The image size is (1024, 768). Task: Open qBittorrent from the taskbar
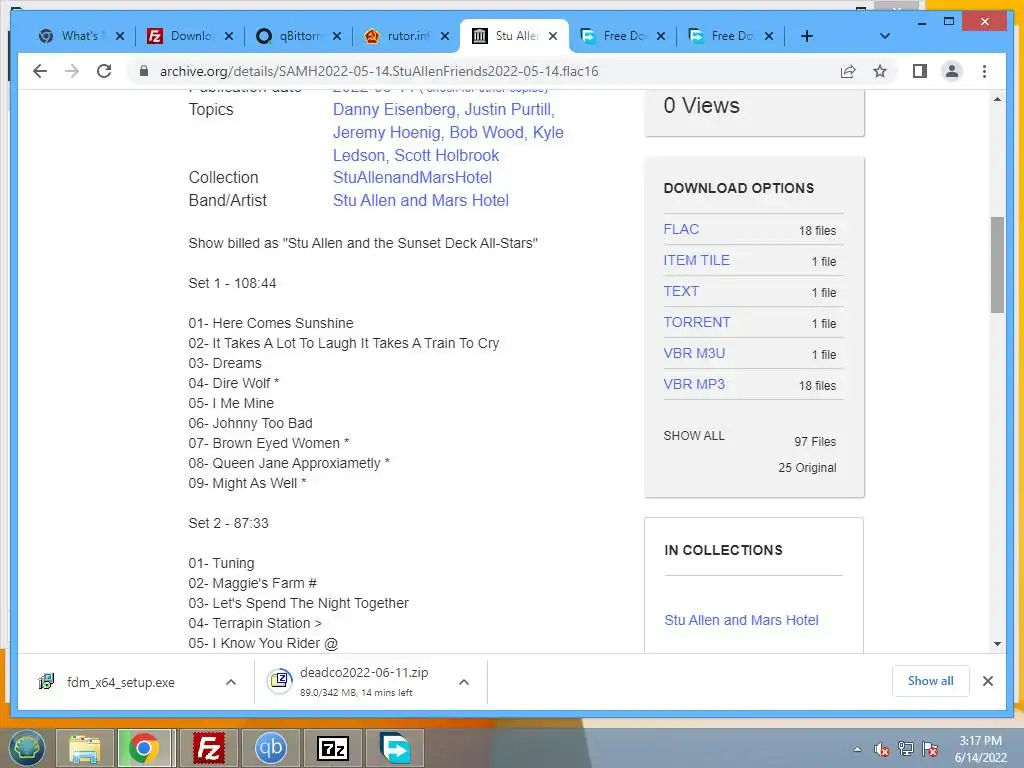tap(271, 748)
